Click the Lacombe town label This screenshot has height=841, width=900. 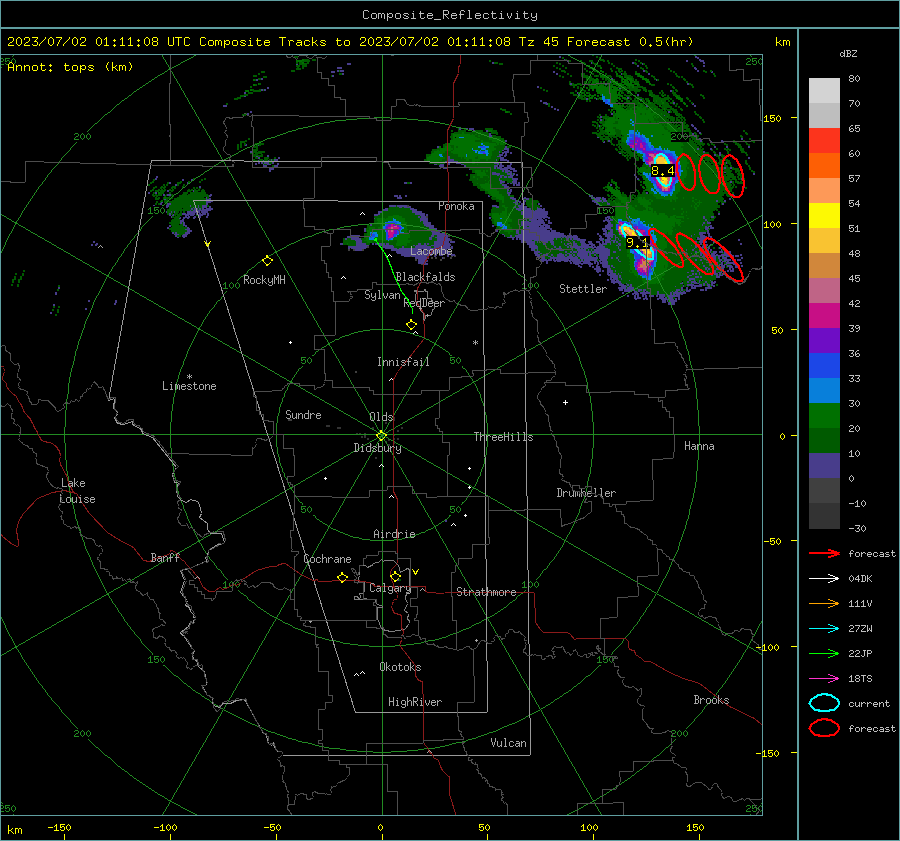431,251
